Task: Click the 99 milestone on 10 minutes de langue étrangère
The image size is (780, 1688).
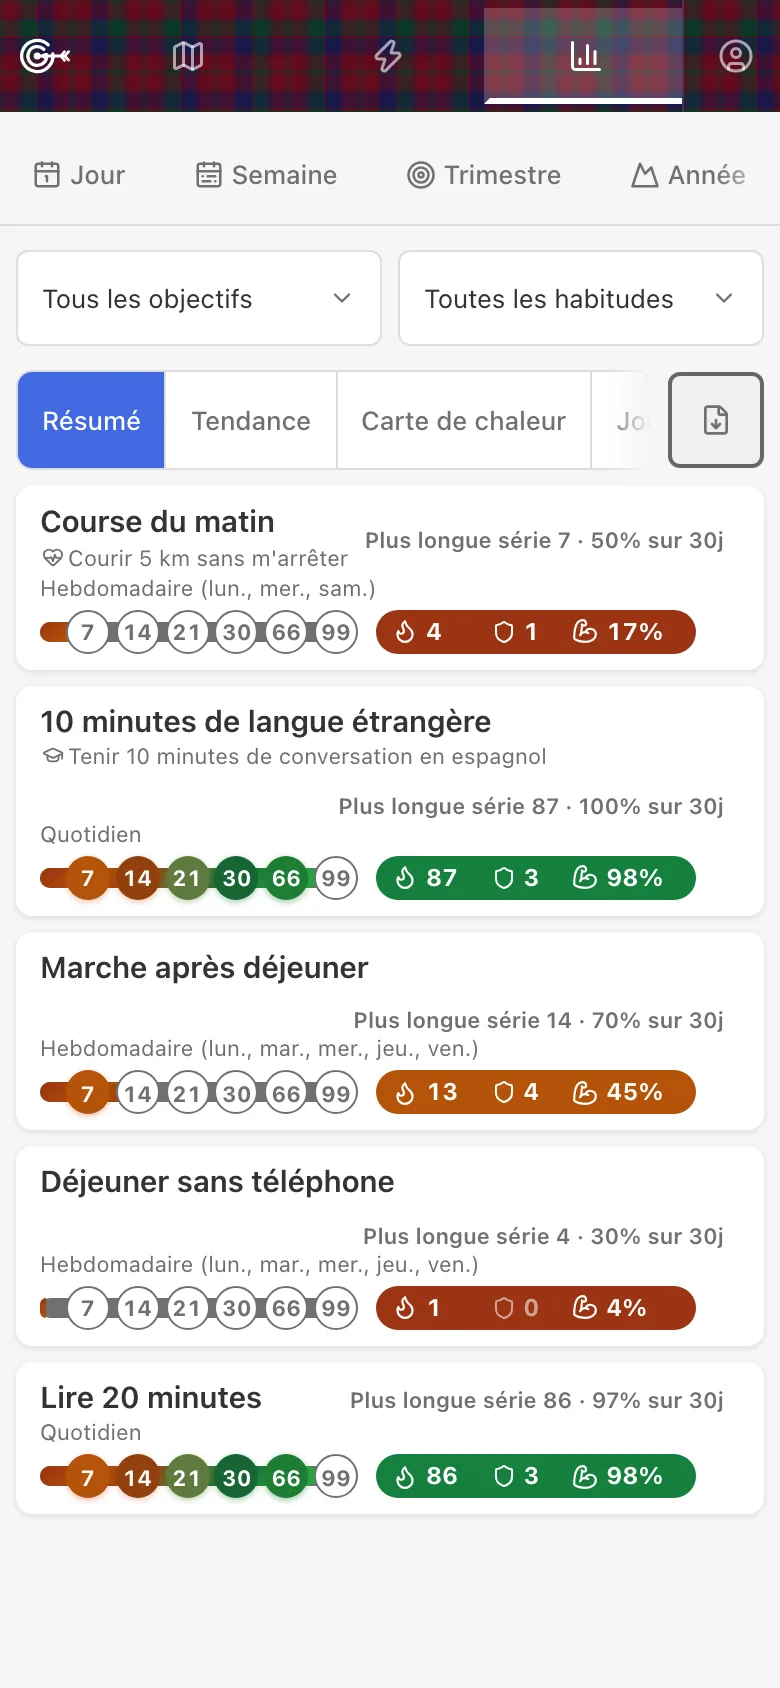Action: click(x=336, y=878)
